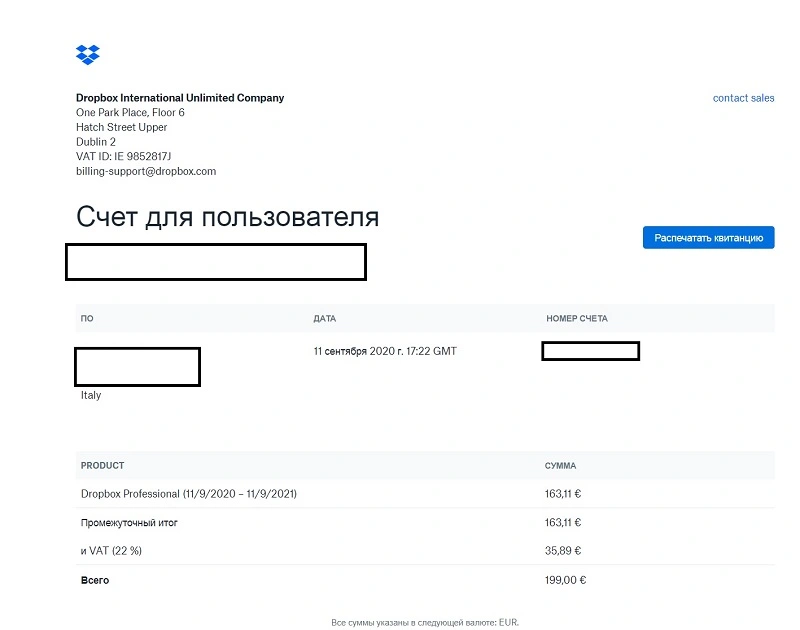Click the и VAT (22 %) label
This screenshot has width=800, height=630.
pyautogui.click(x=111, y=550)
